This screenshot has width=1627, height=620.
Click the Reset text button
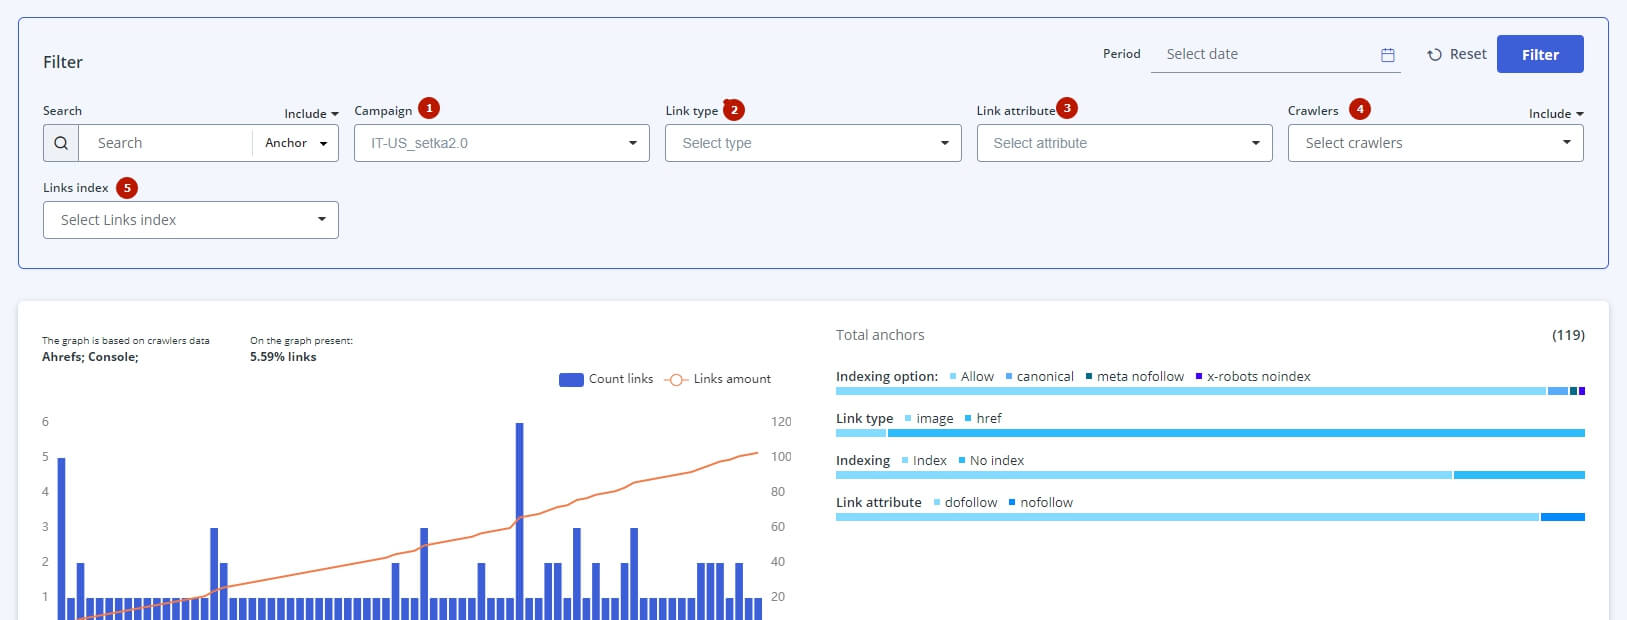pyautogui.click(x=1468, y=54)
